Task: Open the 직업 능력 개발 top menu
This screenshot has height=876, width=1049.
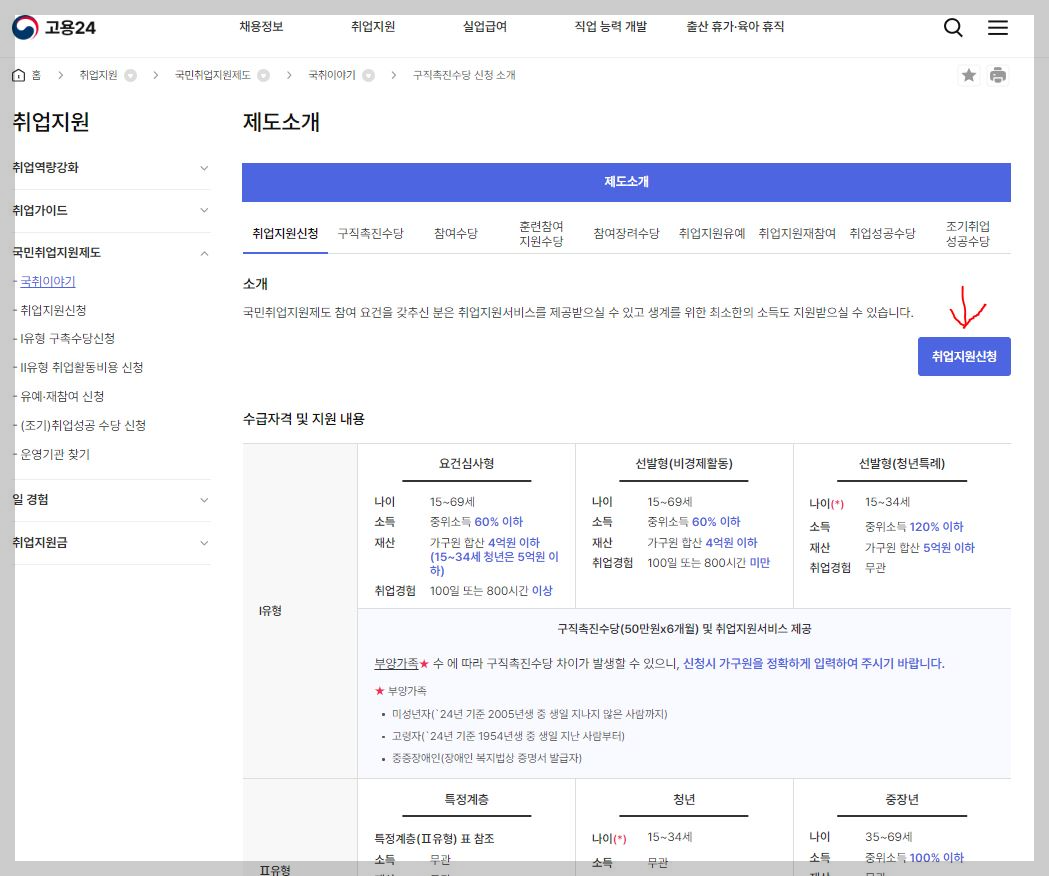Action: pos(610,27)
